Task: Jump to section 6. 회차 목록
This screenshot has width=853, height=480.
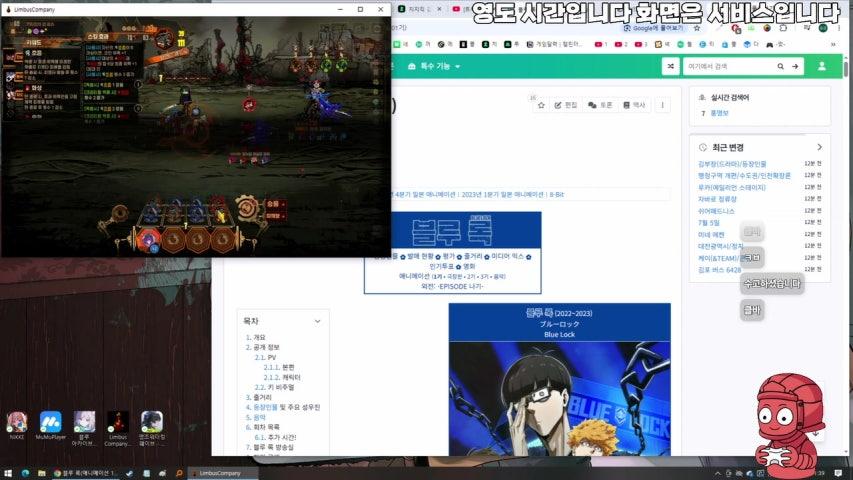Action: tap(262, 427)
